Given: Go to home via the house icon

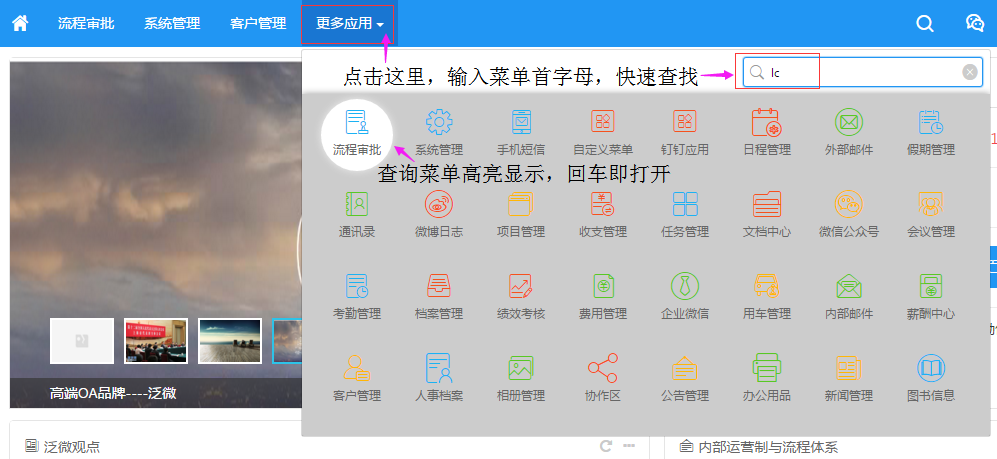Looking at the screenshot, I should (x=20, y=24).
